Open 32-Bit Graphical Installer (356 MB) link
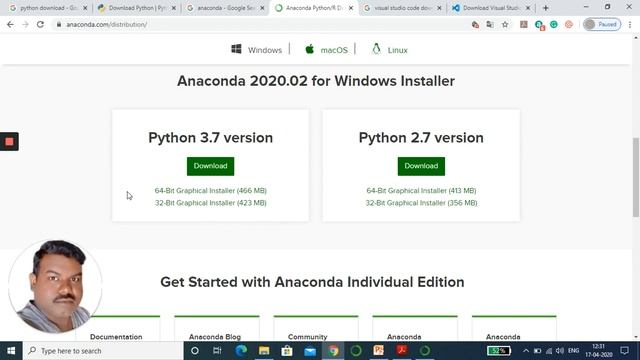The width and height of the screenshot is (640, 360). (421, 203)
